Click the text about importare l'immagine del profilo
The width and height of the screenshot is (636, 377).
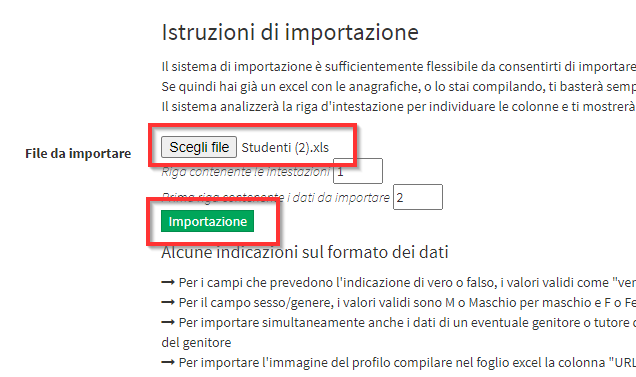point(407,363)
